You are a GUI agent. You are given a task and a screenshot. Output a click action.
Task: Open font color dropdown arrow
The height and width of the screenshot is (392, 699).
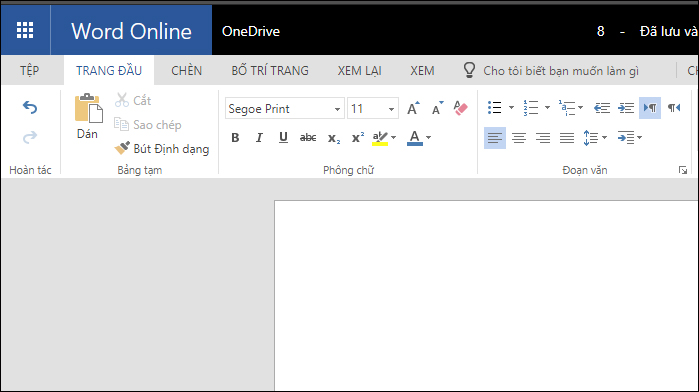tap(428, 138)
